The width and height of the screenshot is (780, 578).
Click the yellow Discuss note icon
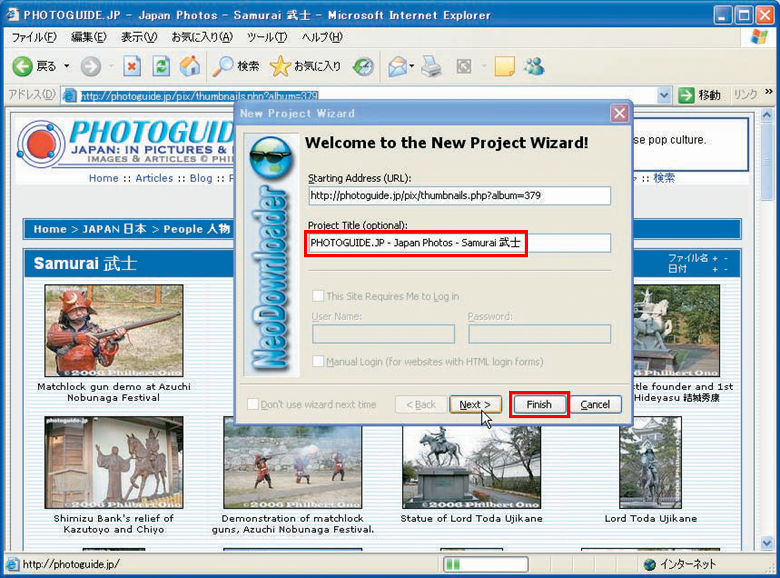tap(504, 66)
